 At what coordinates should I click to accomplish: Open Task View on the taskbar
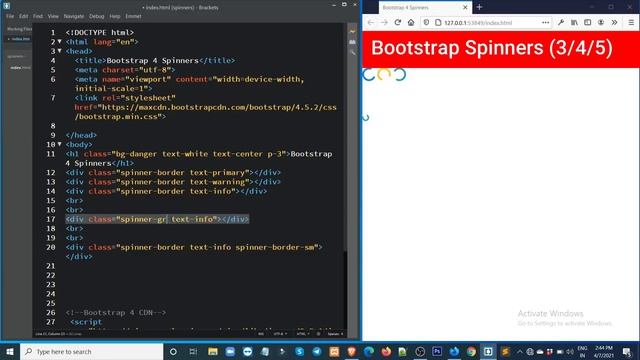coord(193,351)
